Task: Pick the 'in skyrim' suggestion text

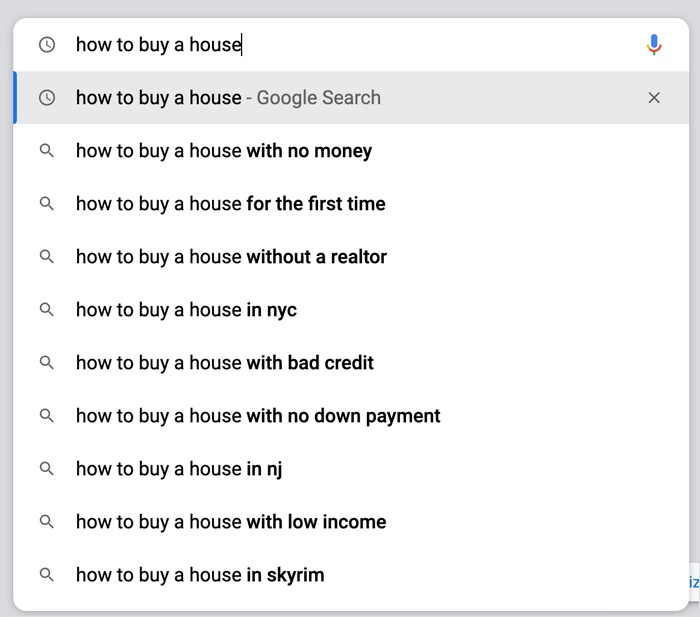Action: click(x=200, y=575)
